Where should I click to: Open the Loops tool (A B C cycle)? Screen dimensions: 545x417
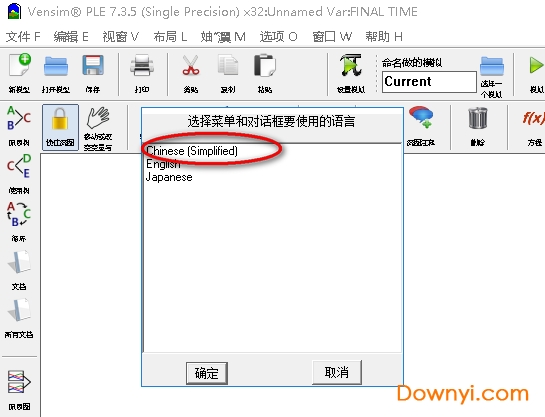pyautogui.click(x=19, y=214)
